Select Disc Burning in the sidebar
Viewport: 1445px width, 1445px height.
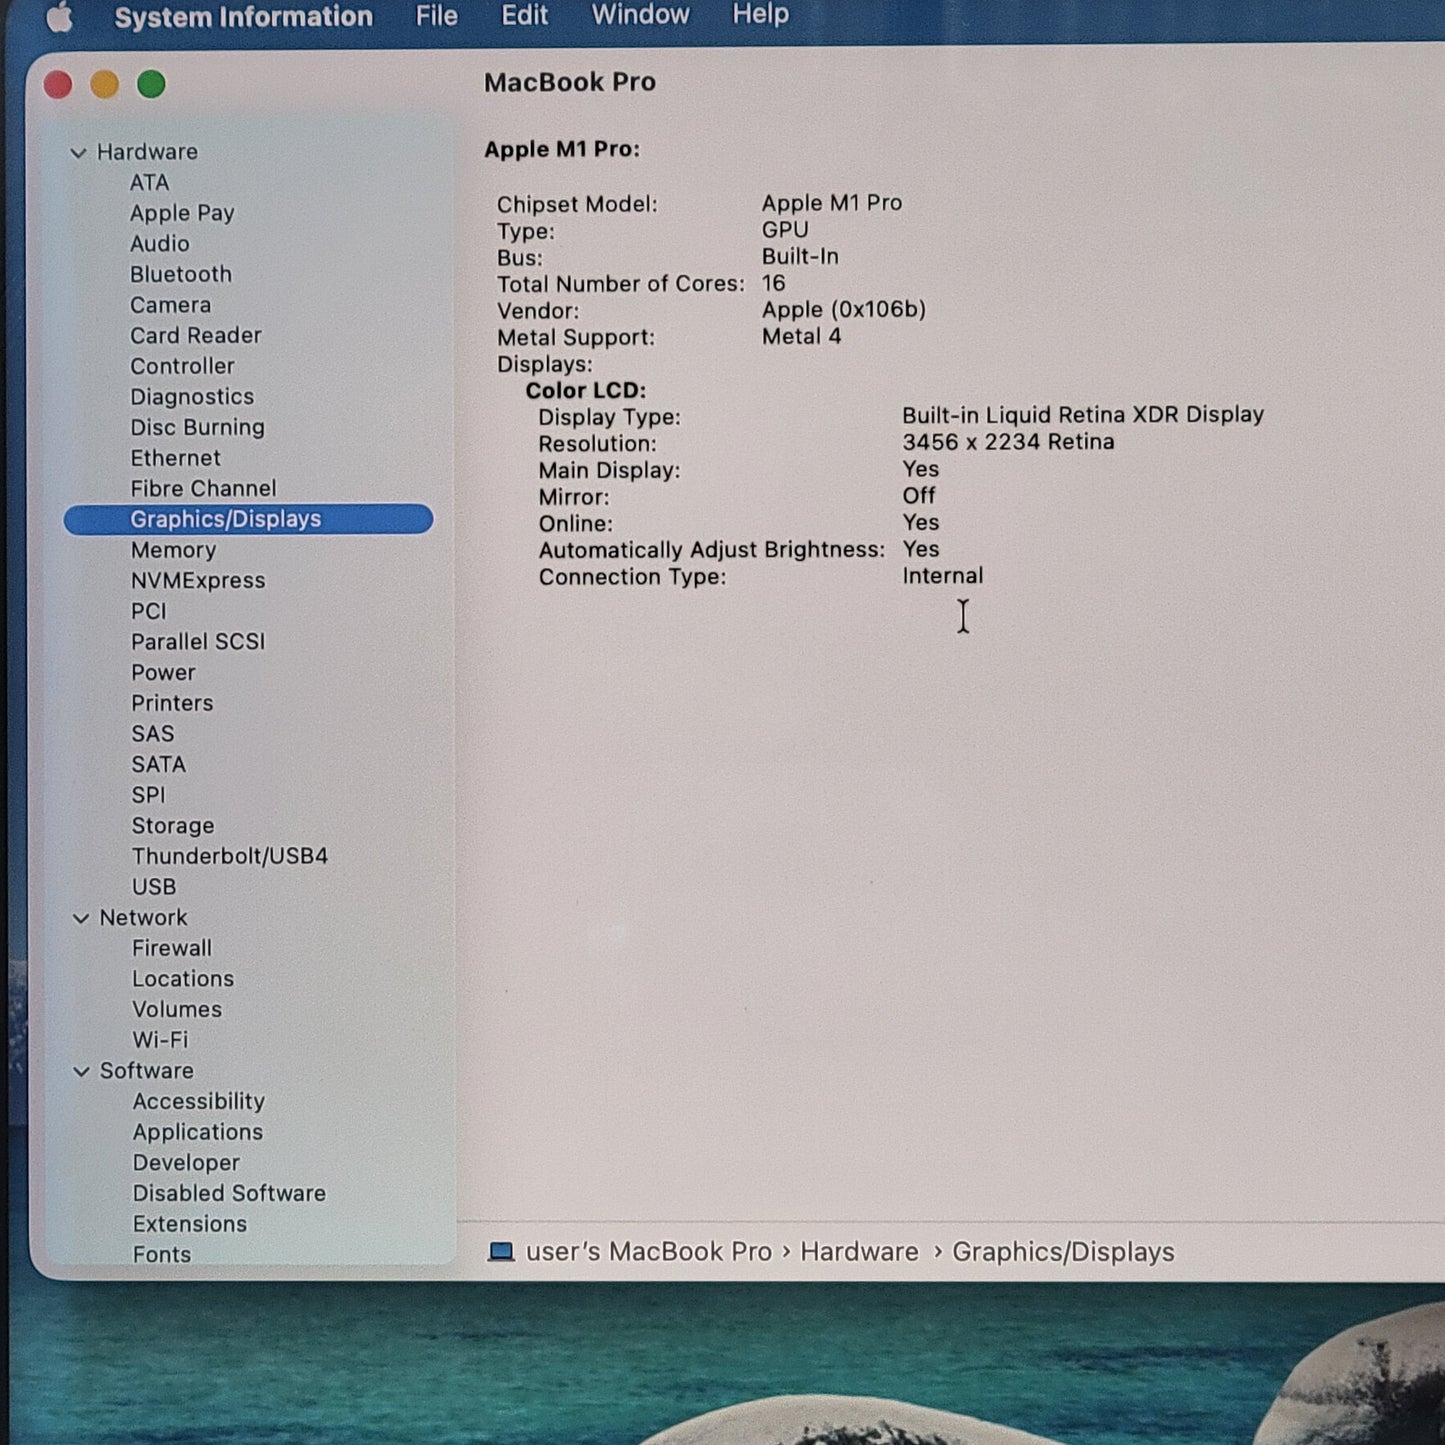click(x=198, y=428)
